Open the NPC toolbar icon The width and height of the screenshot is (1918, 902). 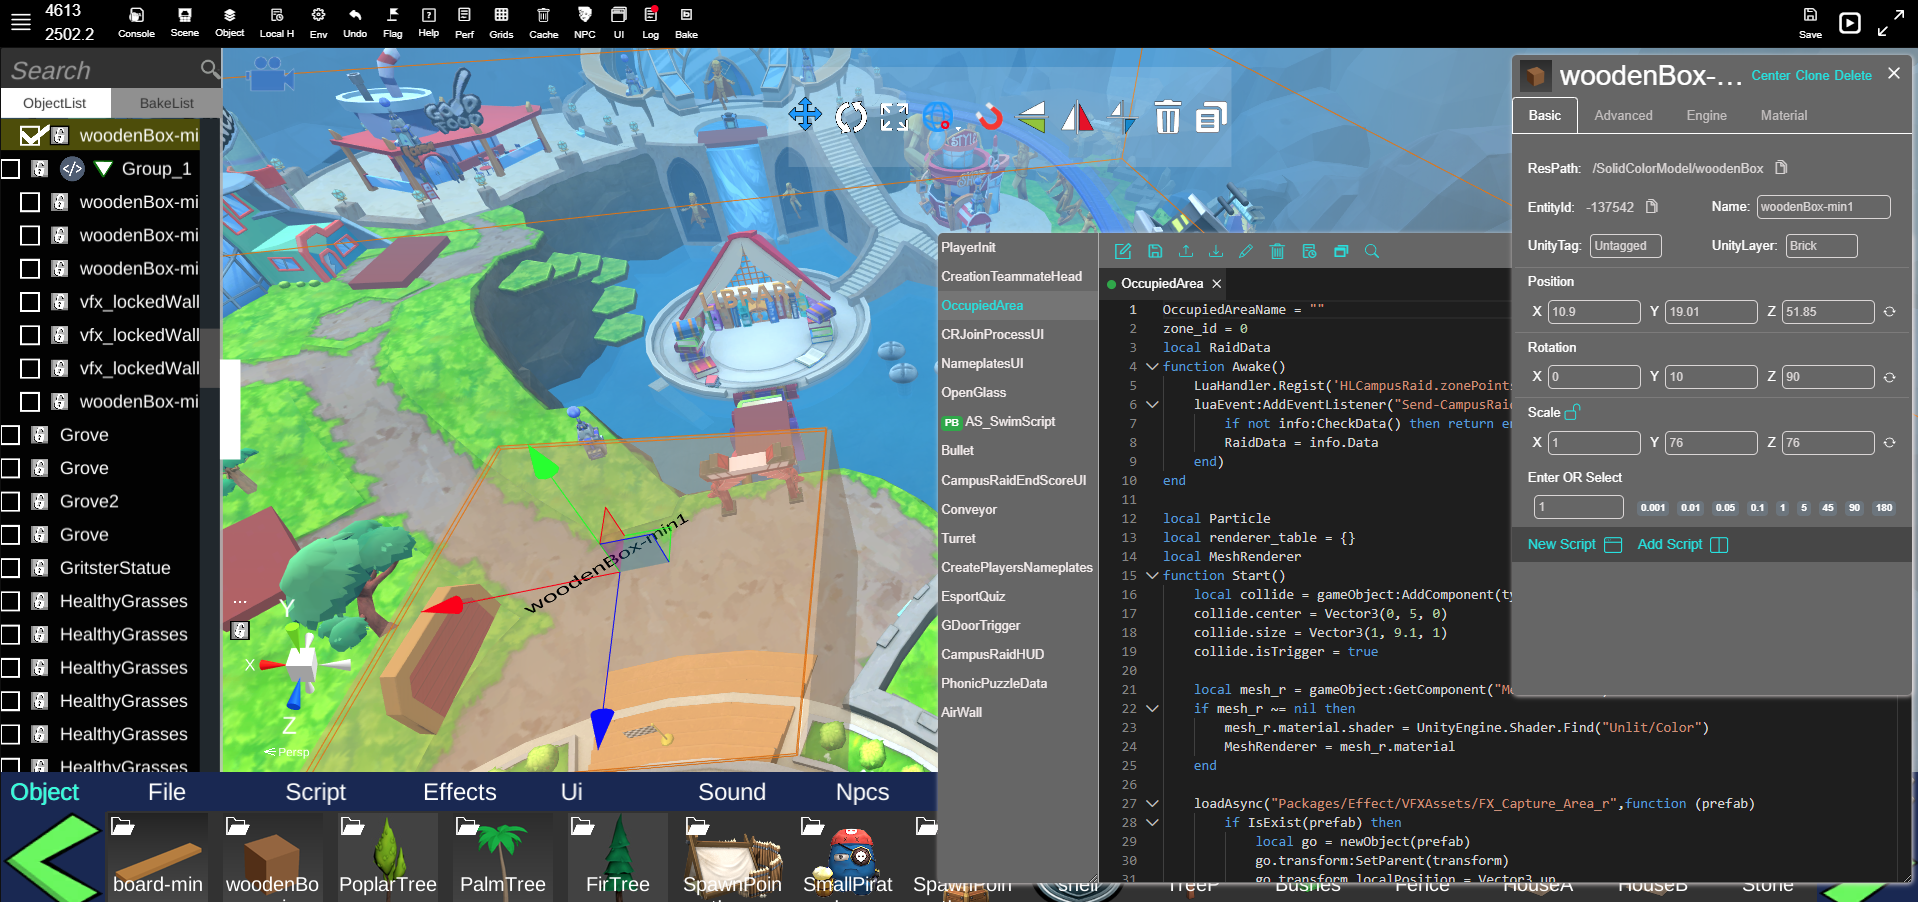[x=585, y=22]
